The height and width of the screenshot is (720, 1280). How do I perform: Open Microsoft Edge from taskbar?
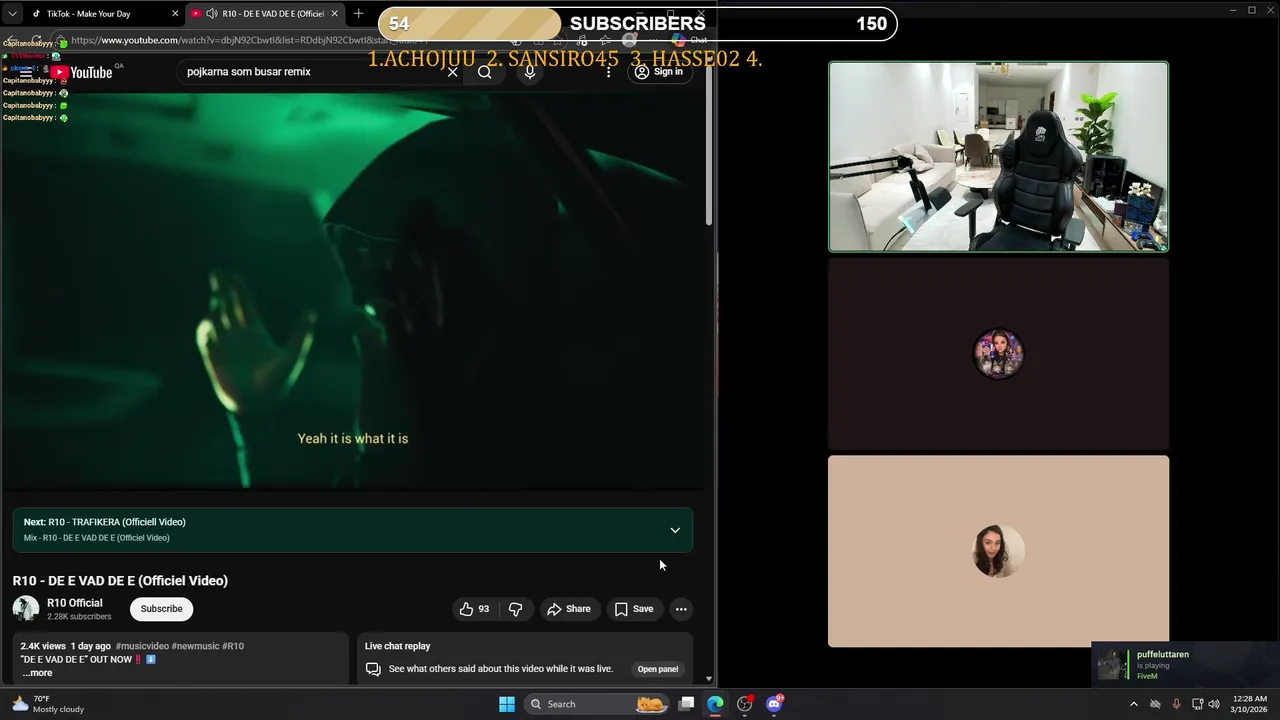(715, 704)
